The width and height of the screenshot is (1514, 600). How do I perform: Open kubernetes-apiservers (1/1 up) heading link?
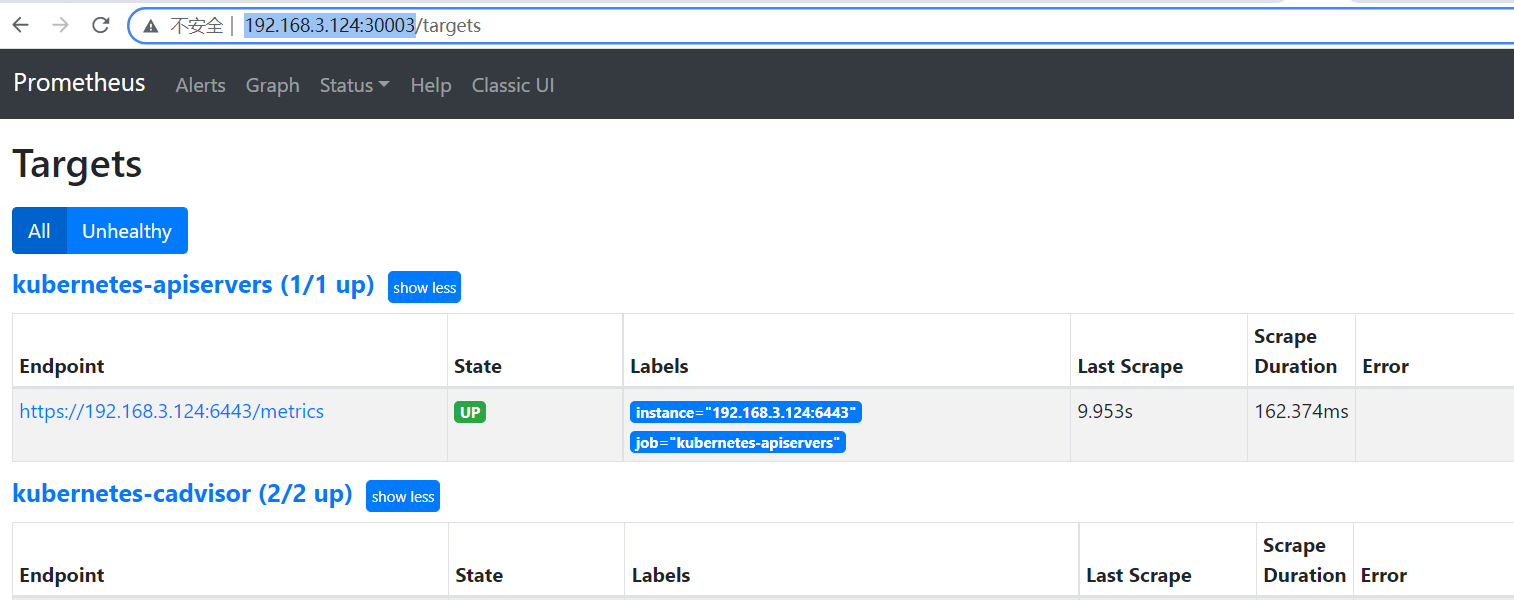(193, 285)
